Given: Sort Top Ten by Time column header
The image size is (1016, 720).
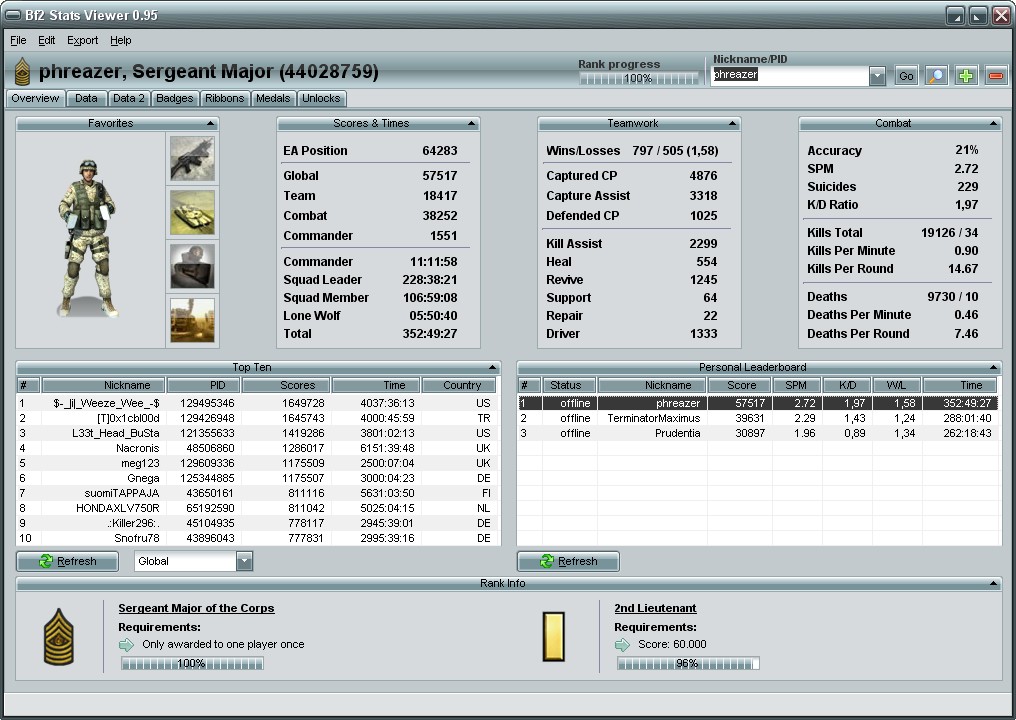Looking at the screenshot, I should [376, 386].
